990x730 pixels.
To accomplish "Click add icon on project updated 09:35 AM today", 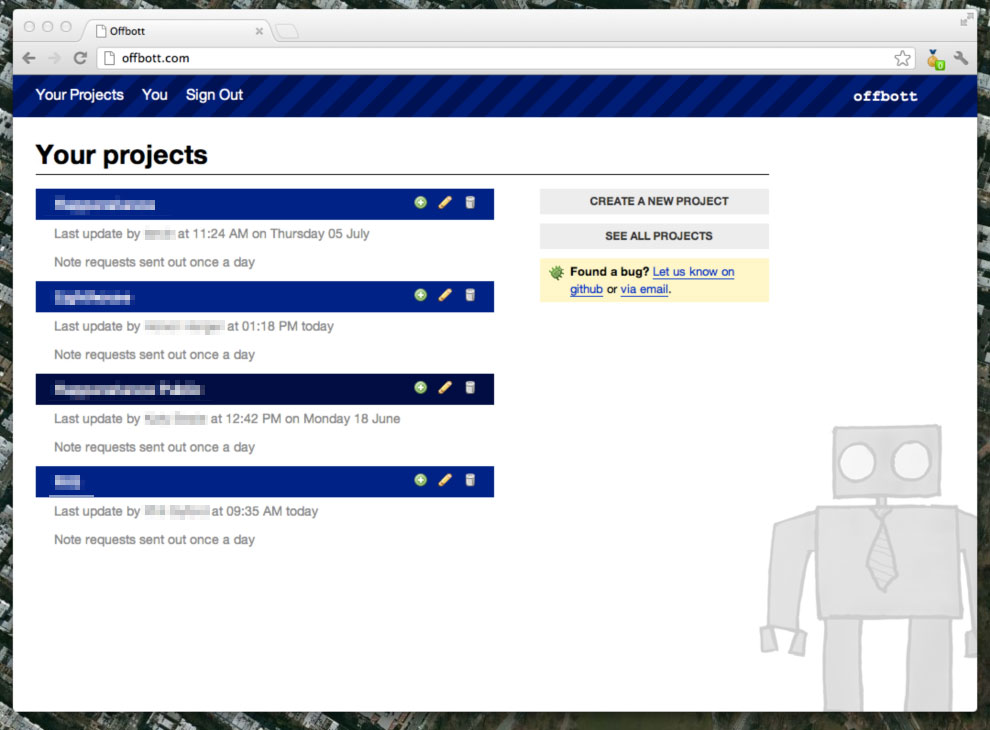I will [x=420, y=480].
